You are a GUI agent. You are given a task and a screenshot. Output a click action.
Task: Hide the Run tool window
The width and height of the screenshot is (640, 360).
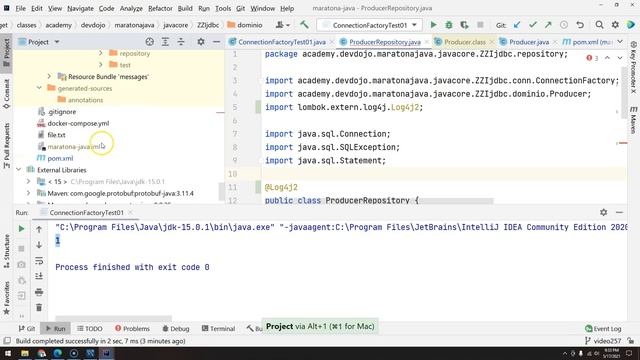619,212
